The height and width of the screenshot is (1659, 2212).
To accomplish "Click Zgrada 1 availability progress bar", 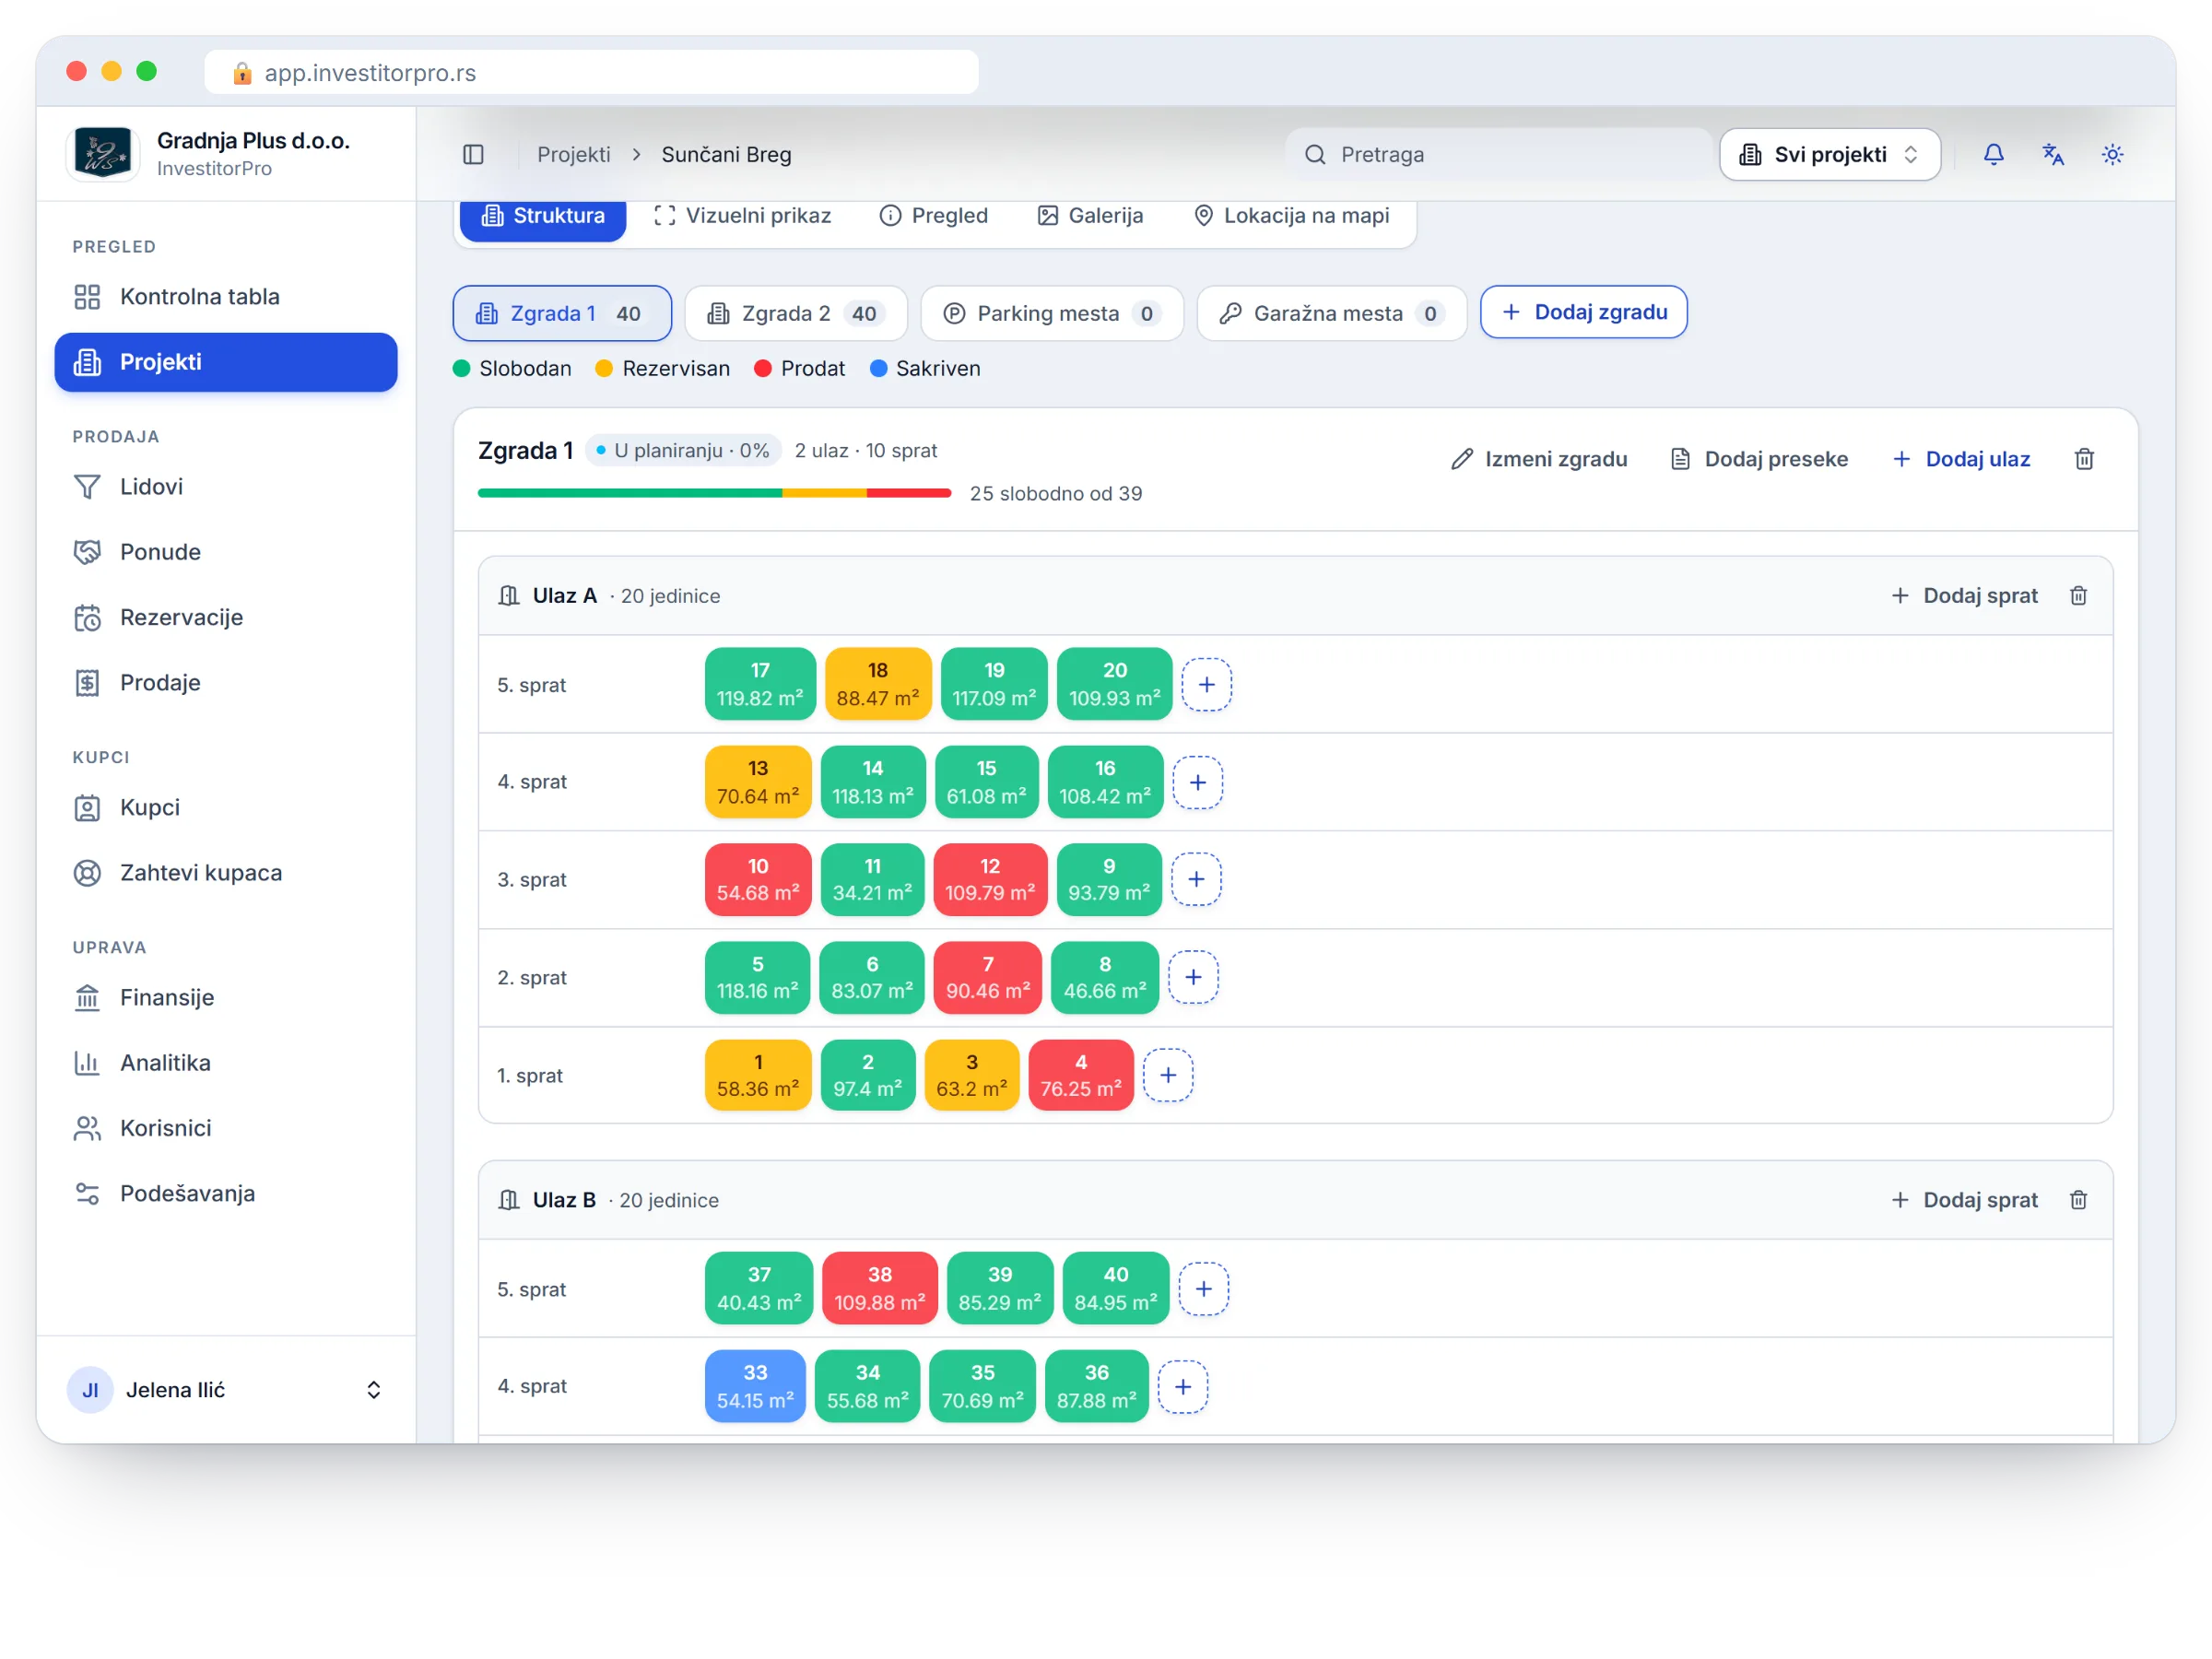I will click(x=714, y=494).
